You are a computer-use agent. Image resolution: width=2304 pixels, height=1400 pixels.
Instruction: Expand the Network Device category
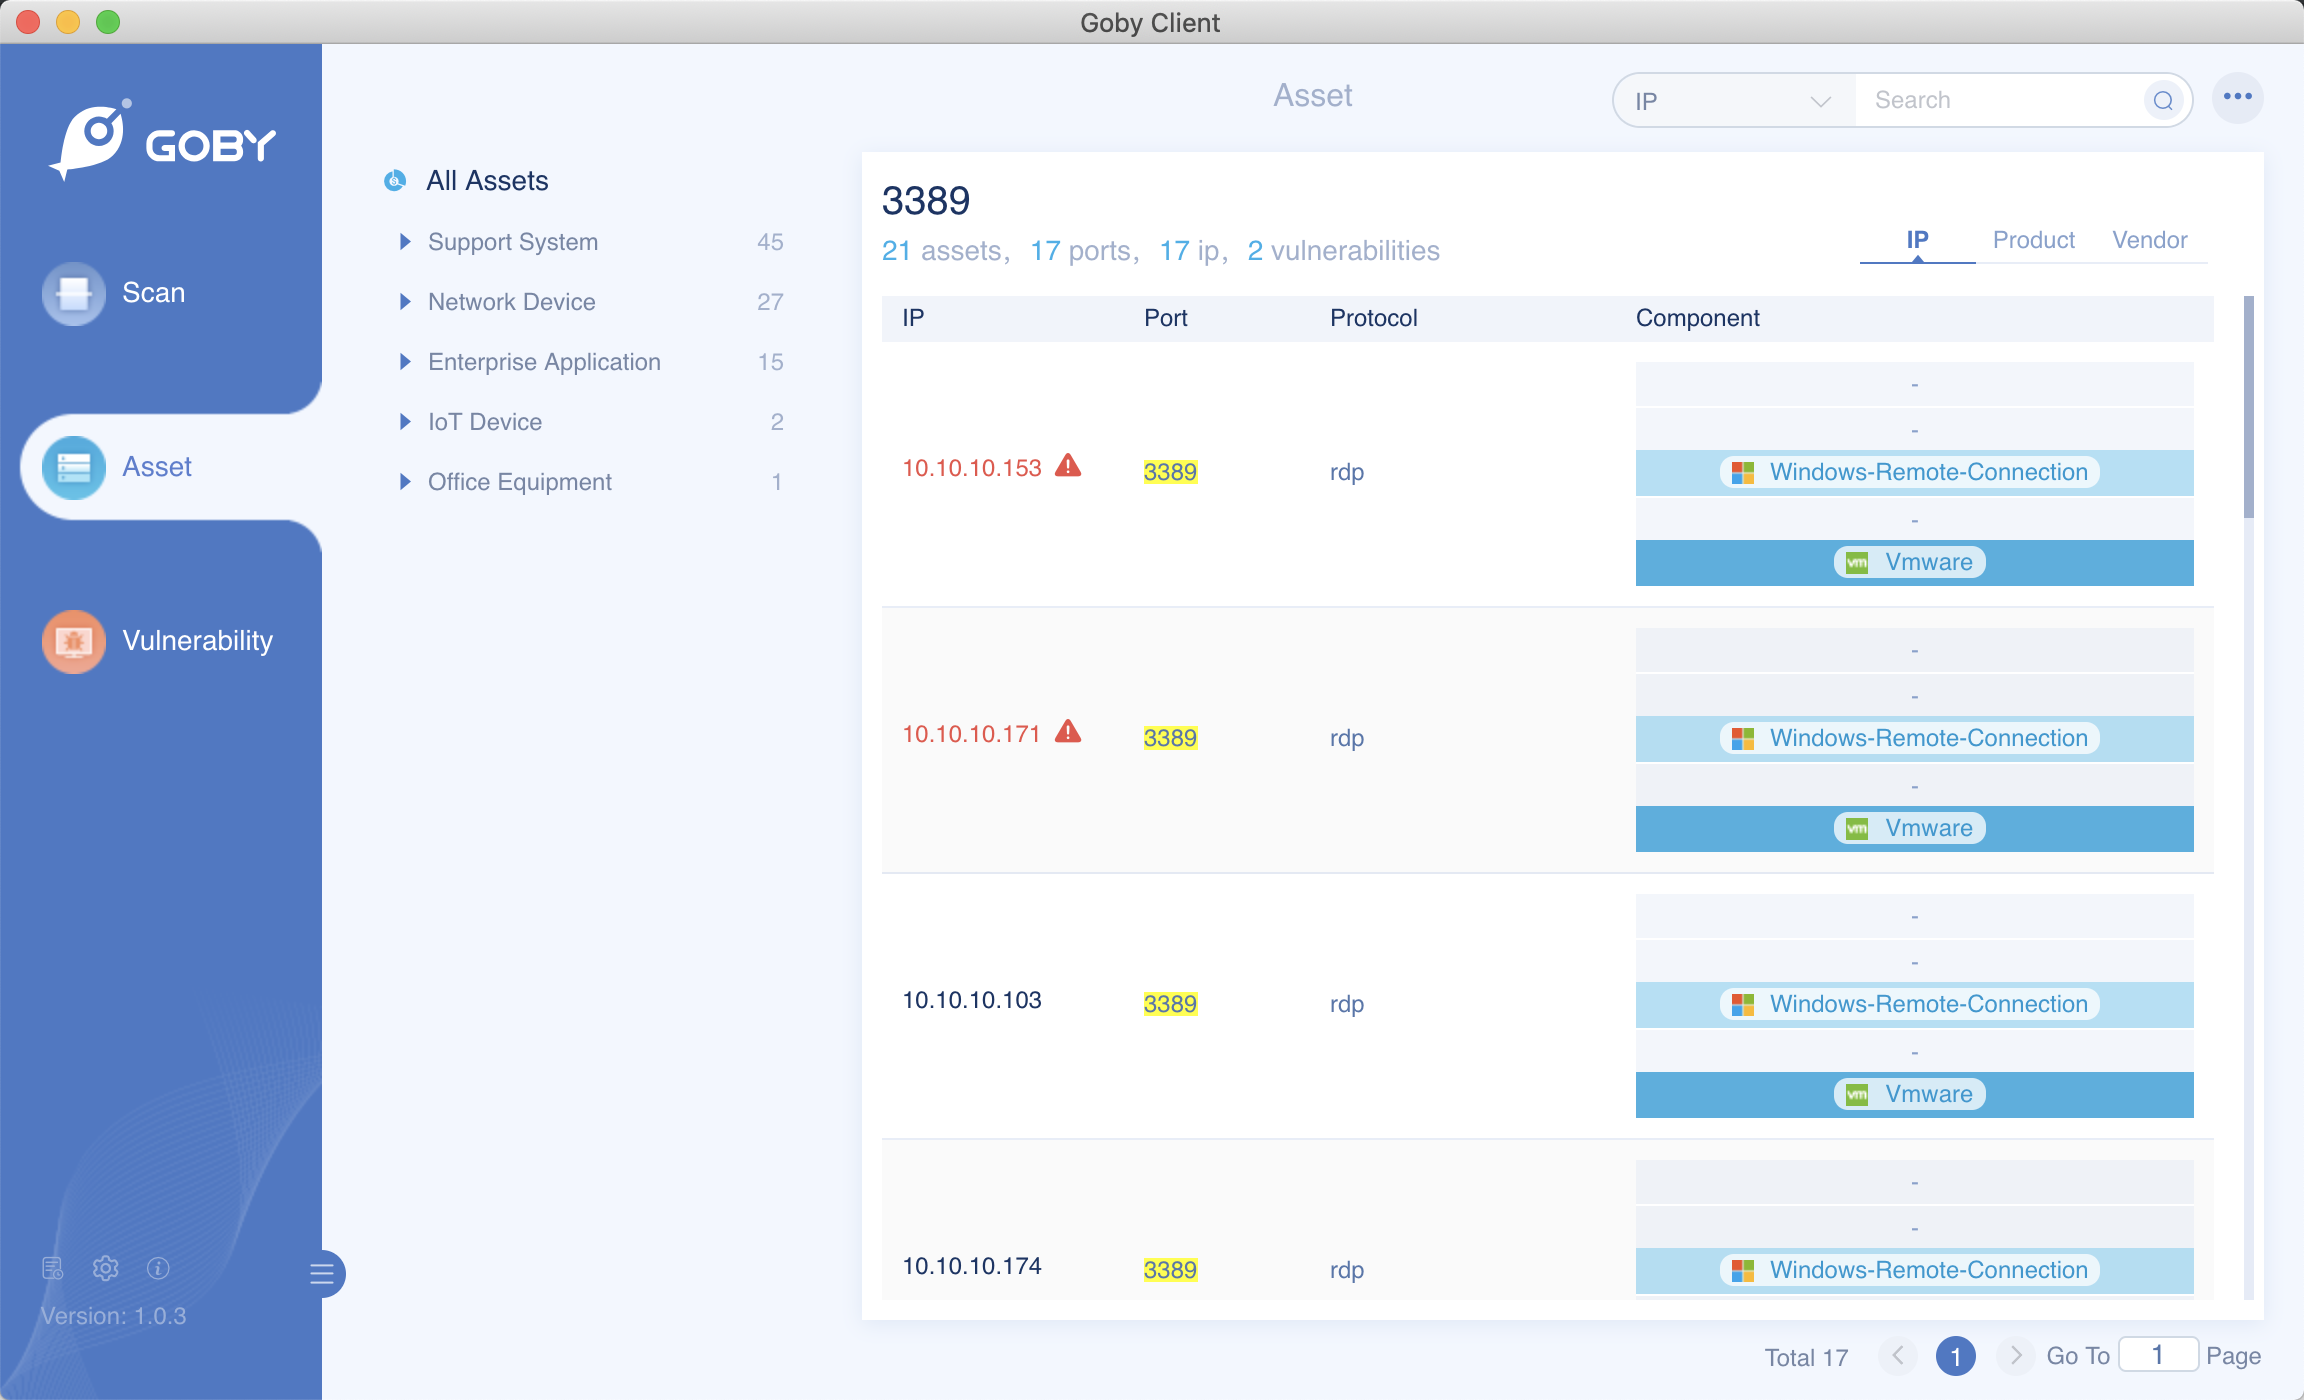tap(405, 302)
